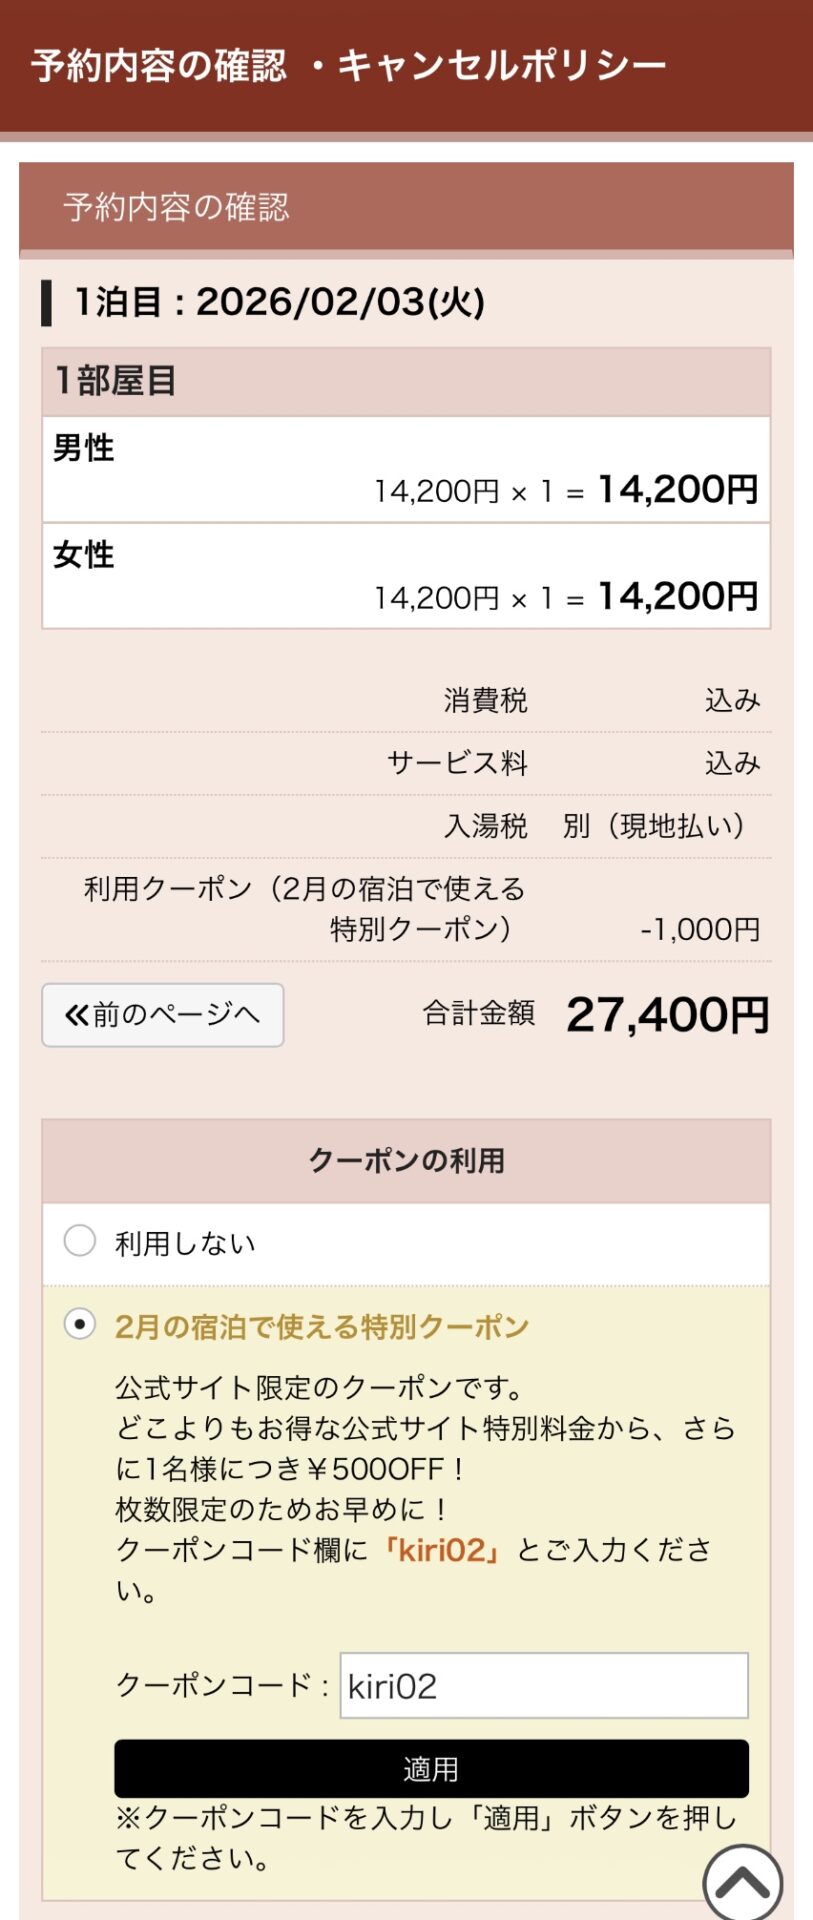Click the 1部屋目 room header
Image resolution: width=813 pixels, height=1920 pixels.
115,381
